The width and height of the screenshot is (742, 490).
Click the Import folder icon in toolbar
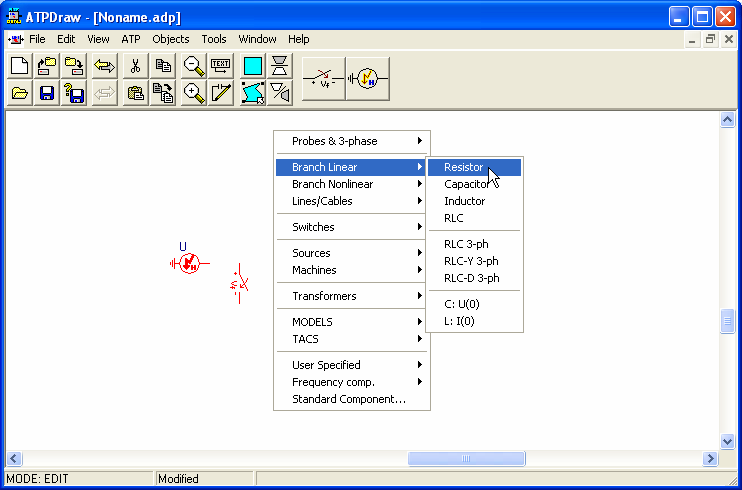point(46,65)
